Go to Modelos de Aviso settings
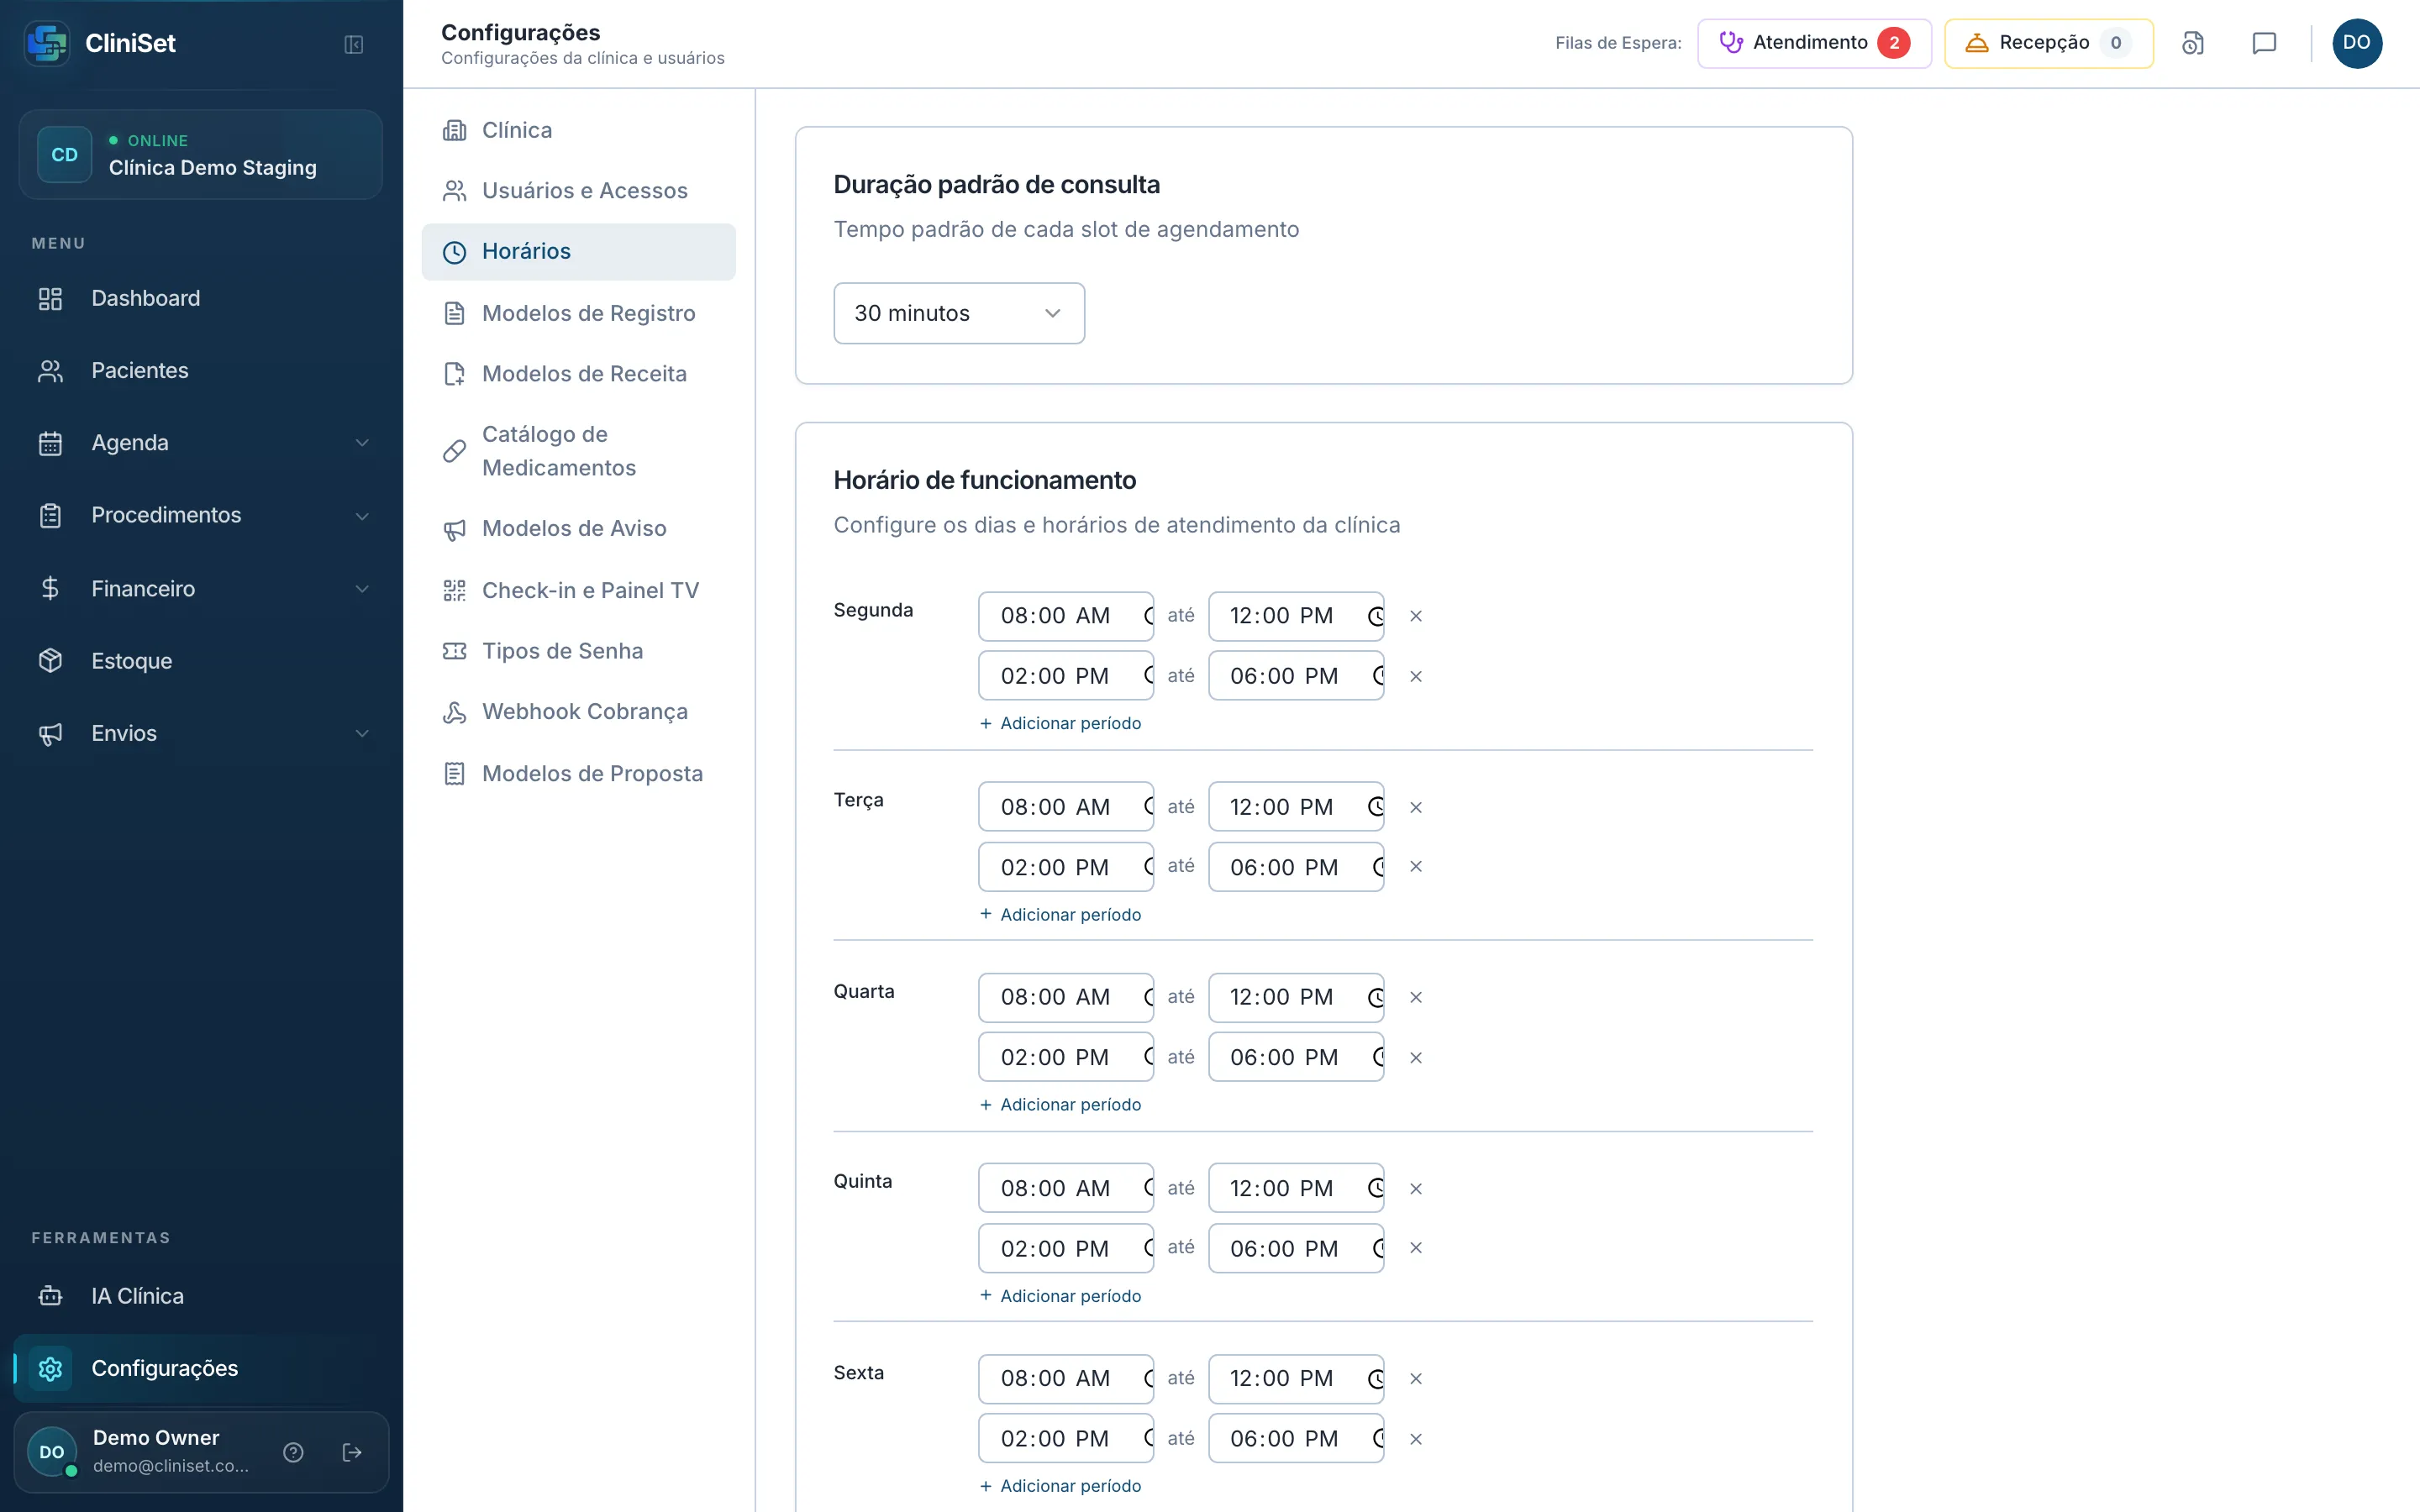The image size is (2420, 1512). click(578, 529)
